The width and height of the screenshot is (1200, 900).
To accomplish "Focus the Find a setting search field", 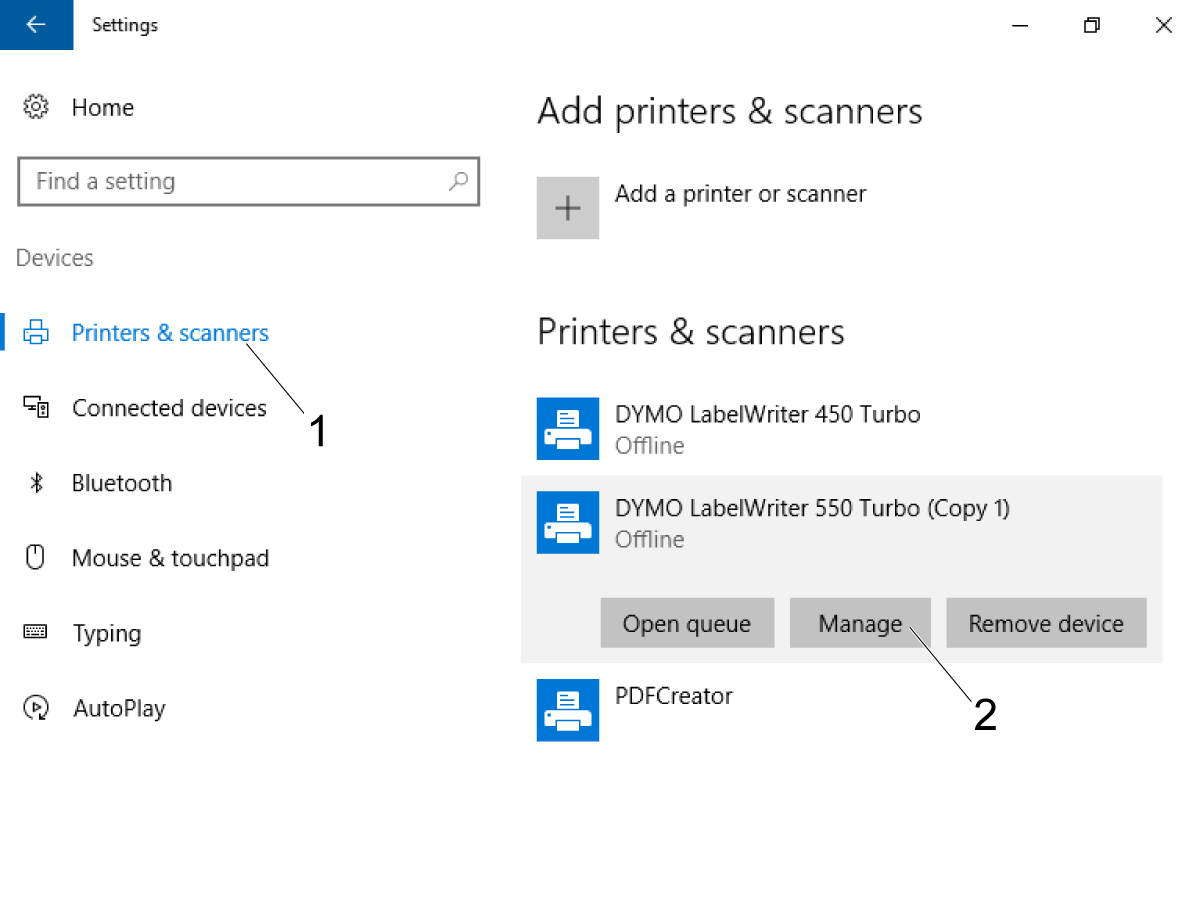I will coord(248,181).
